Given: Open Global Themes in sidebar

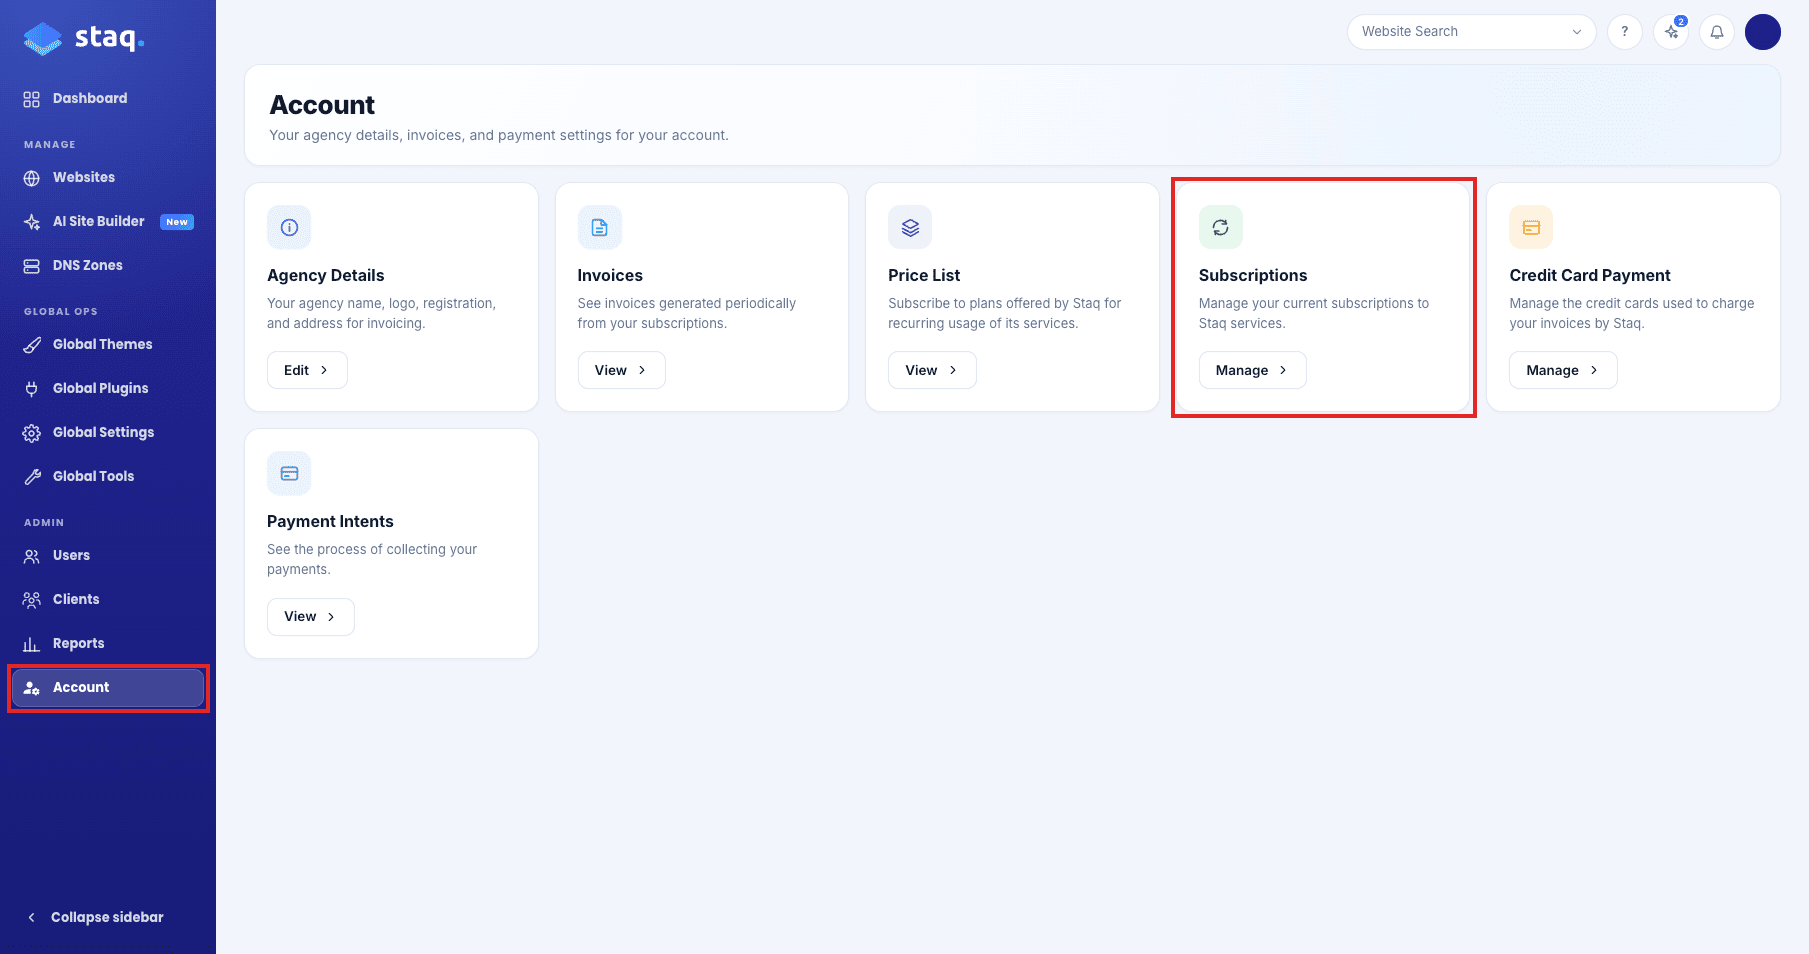Looking at the screenshot, I should [x=108, y=344].
